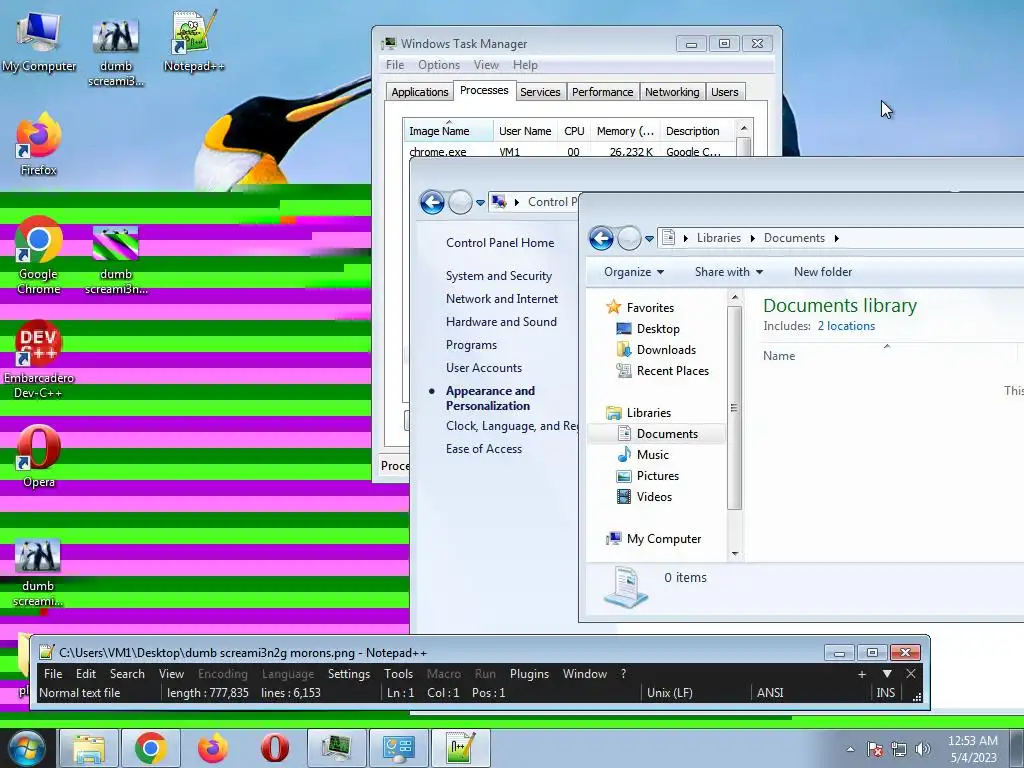Open the Settings menu in Notepad++
The height and width of the screenshot is (768, 1024).
tap(349, 673)
